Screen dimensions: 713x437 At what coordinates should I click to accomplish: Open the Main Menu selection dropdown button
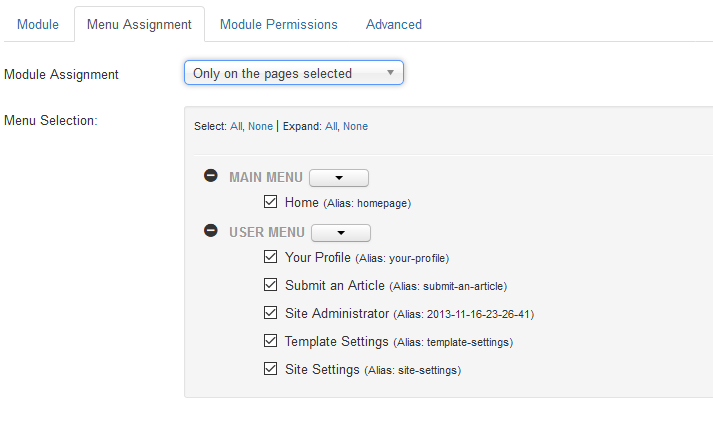click(x=339, y=178)
